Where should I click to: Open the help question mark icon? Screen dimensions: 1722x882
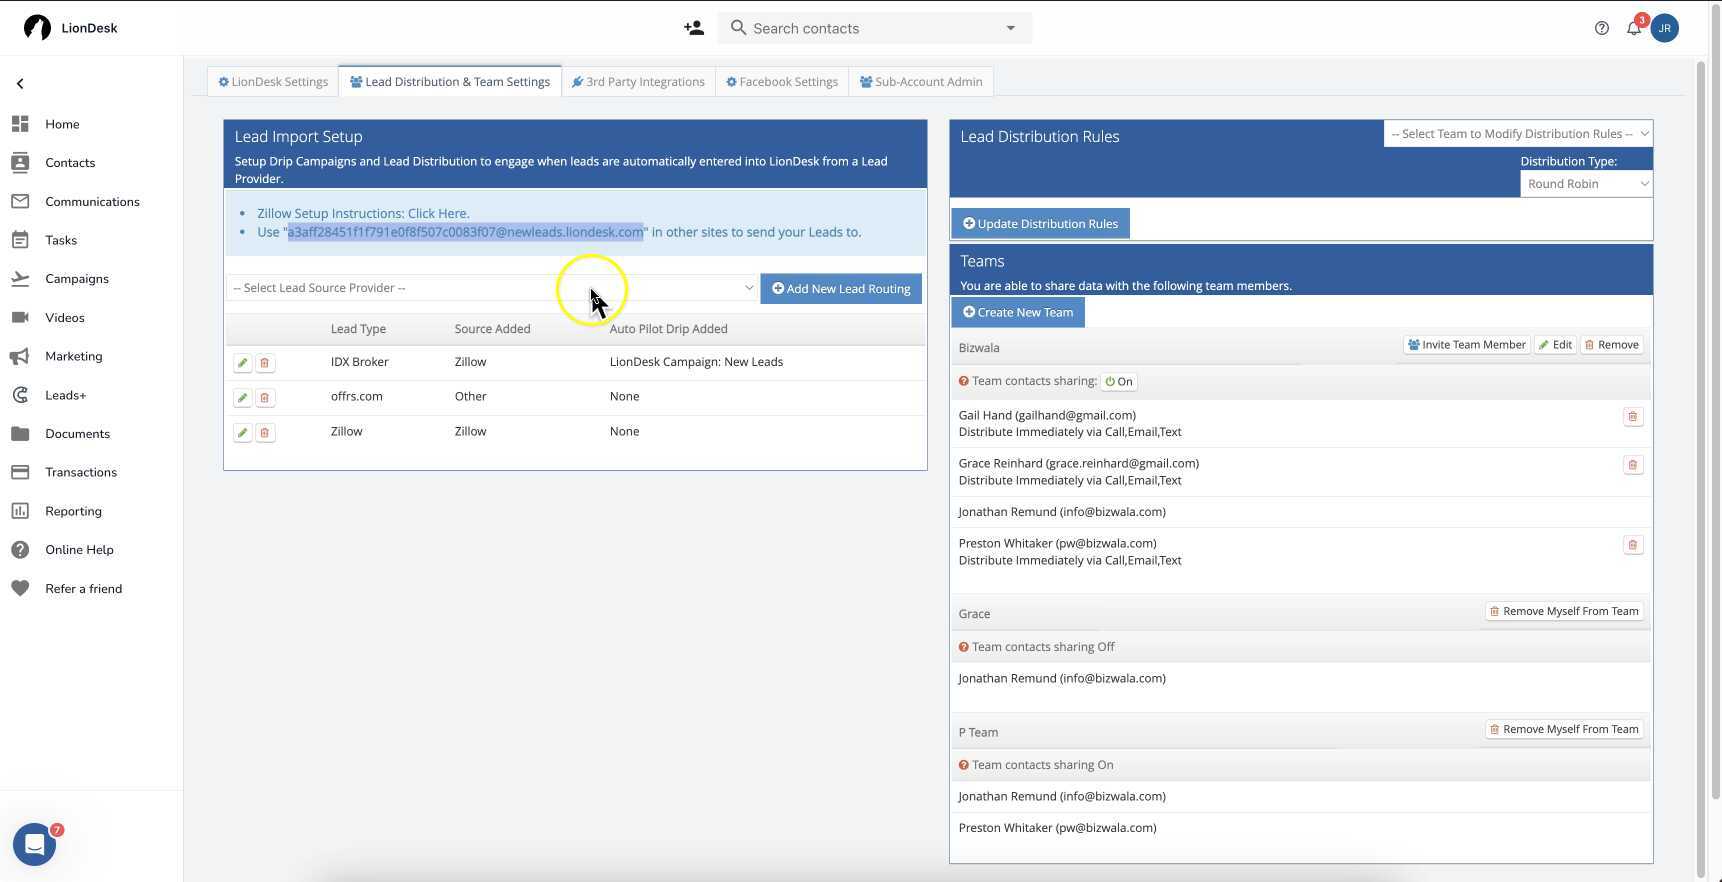(x=1601, y=28)
